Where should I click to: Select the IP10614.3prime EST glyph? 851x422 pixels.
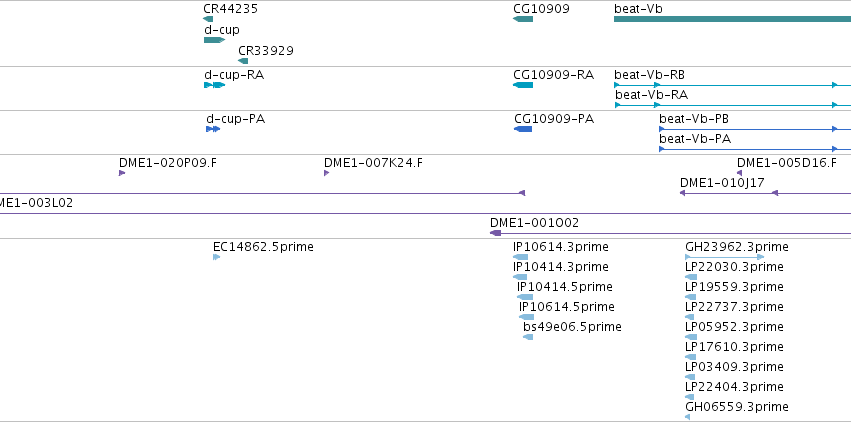tap(520, 257)
